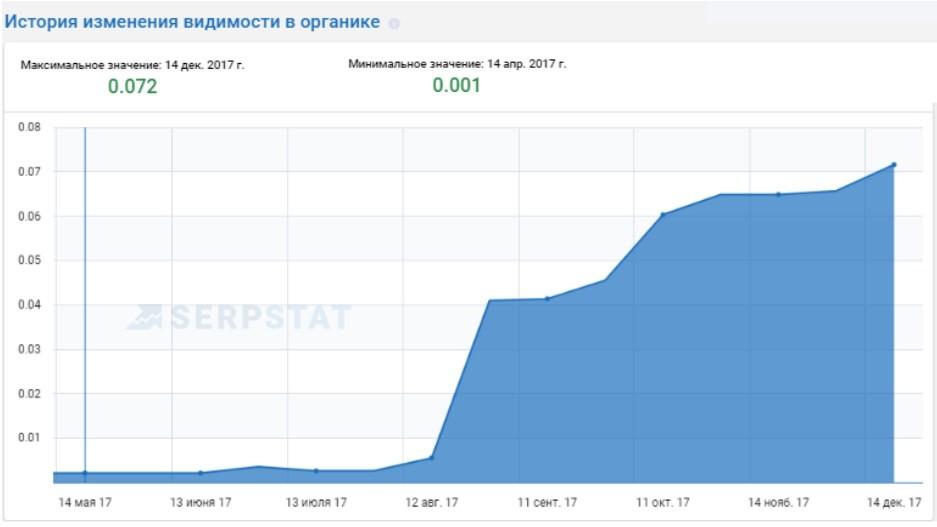
Task: Select the maximum value 0.072
Action: click(x=133, y=86)
